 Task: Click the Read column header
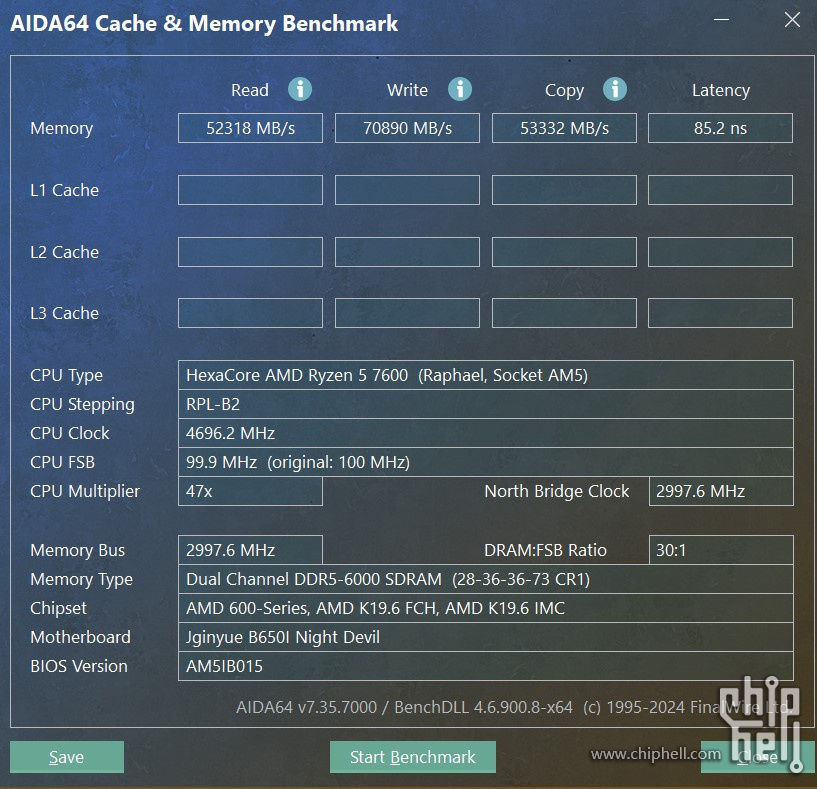[x=250, y=90]
